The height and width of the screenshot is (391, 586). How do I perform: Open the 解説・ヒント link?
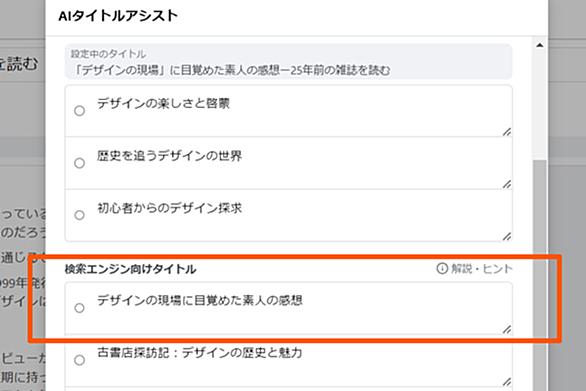[482, 268]
